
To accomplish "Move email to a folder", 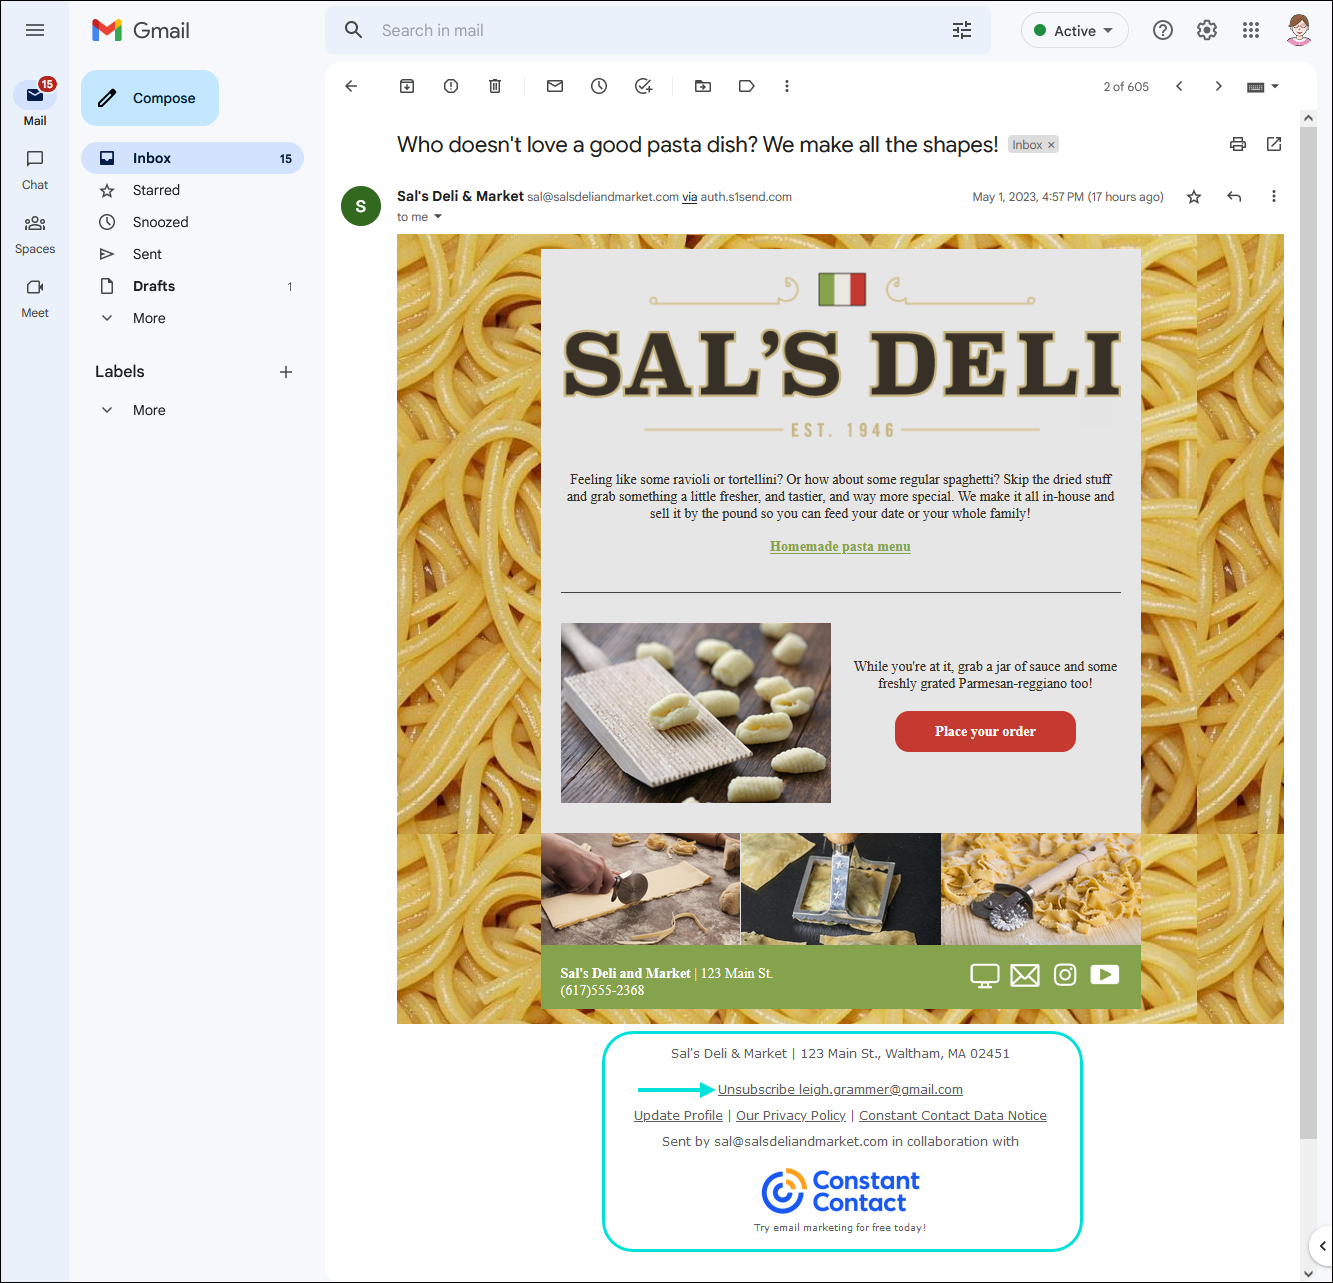I will [x=703, y=86].
